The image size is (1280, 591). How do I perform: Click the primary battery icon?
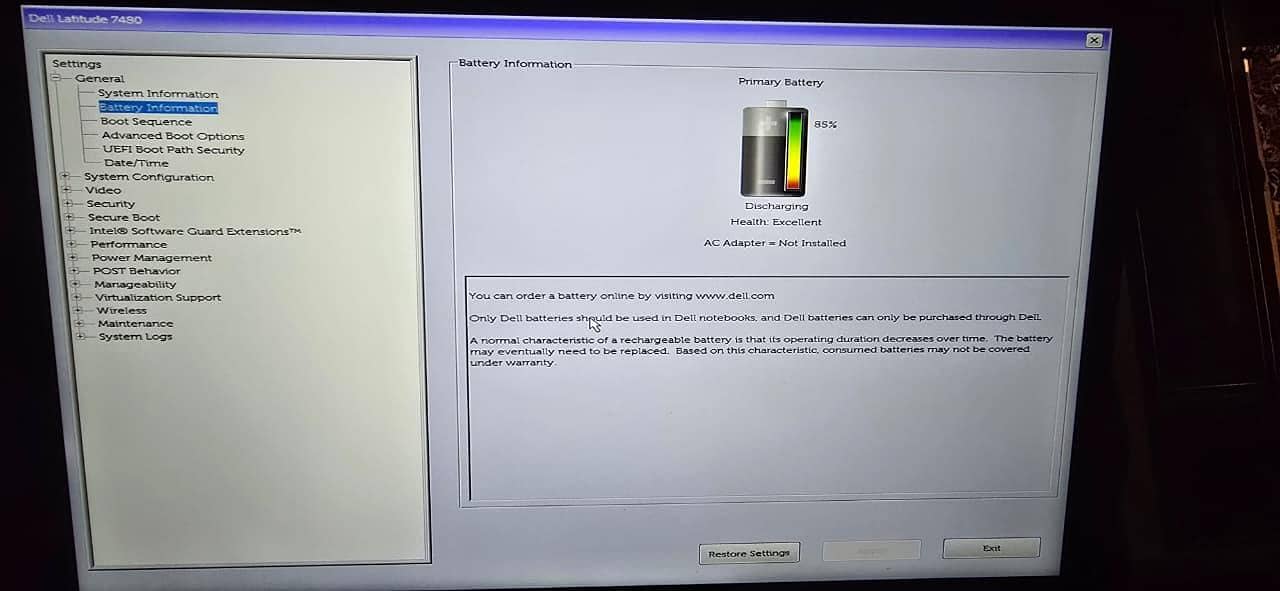pyautogui.click(x=773, y=150)
